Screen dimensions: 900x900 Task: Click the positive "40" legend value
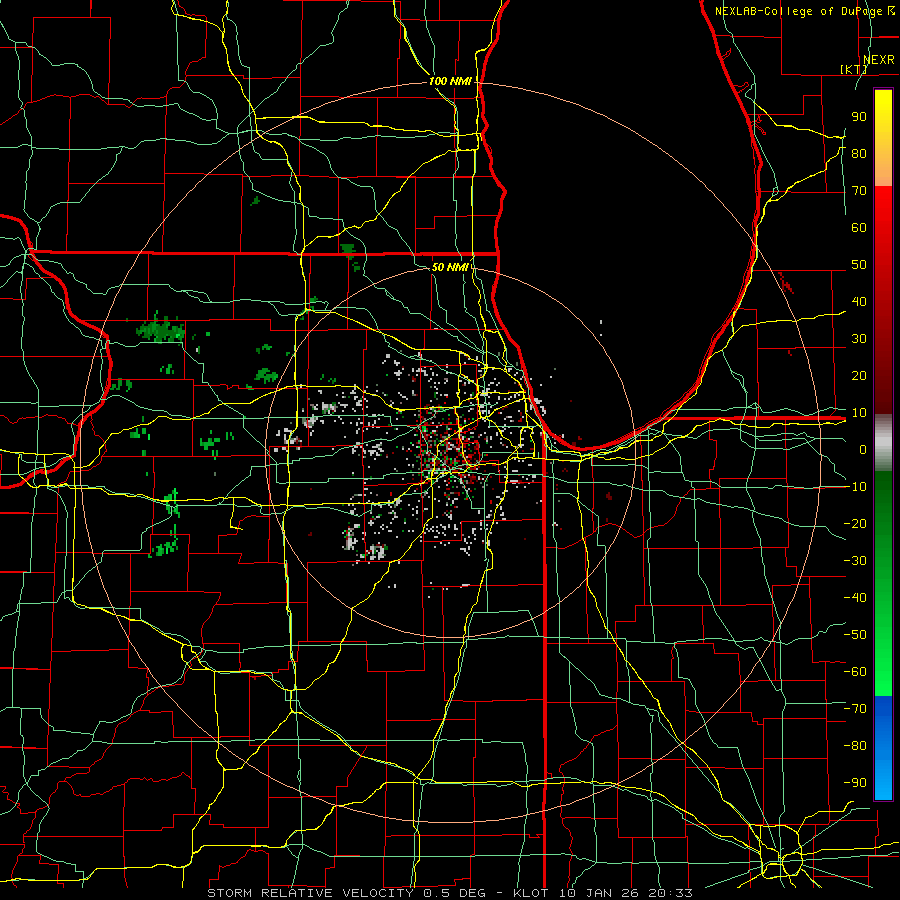pyautogui.click(x=859, y=302)
